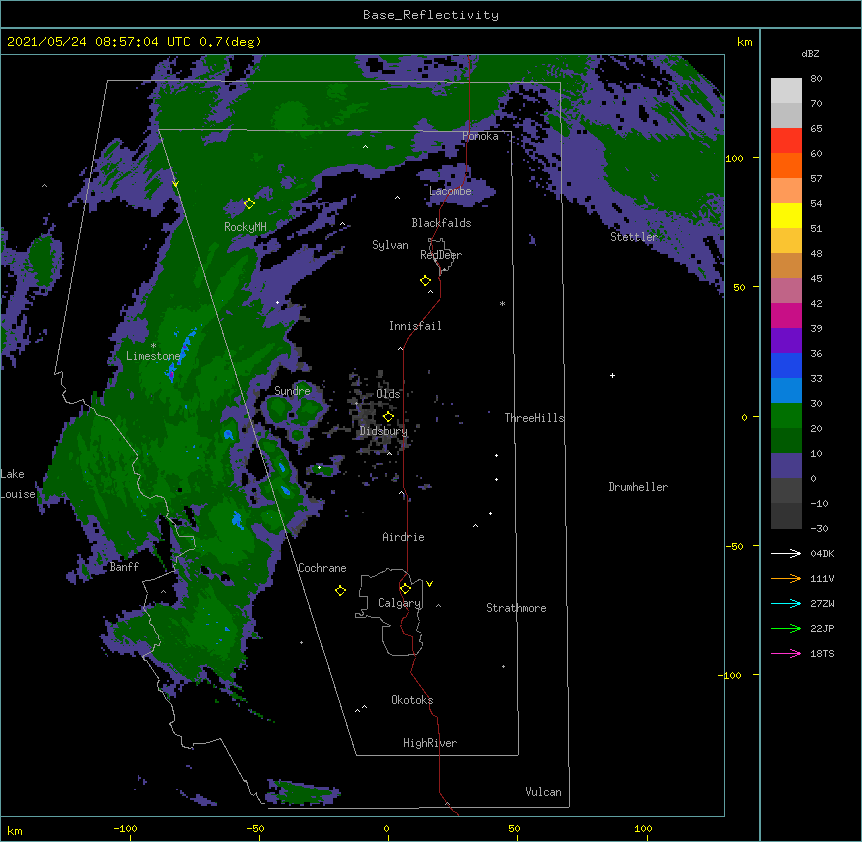Select the Blackfalds label

click(x=441, y=223)
